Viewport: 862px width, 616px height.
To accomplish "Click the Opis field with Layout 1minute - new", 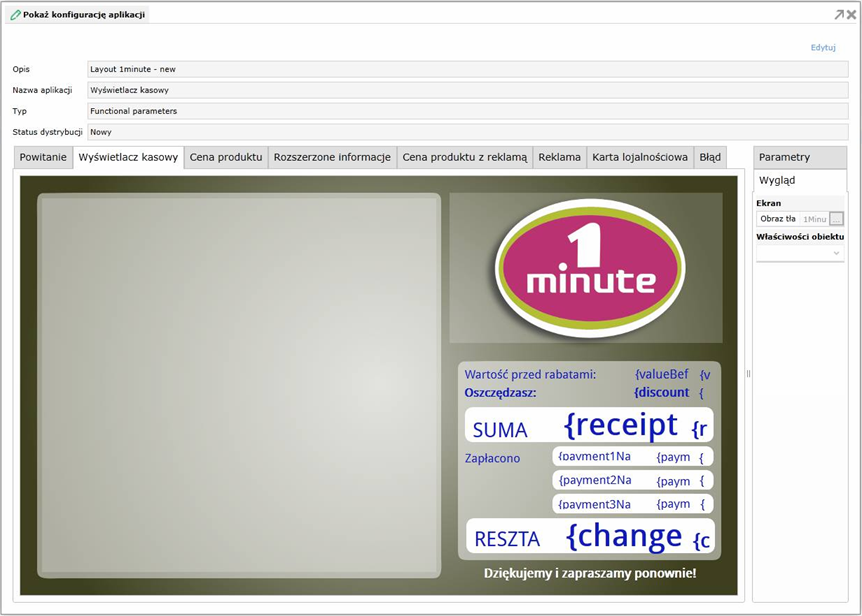I will 468,69.
